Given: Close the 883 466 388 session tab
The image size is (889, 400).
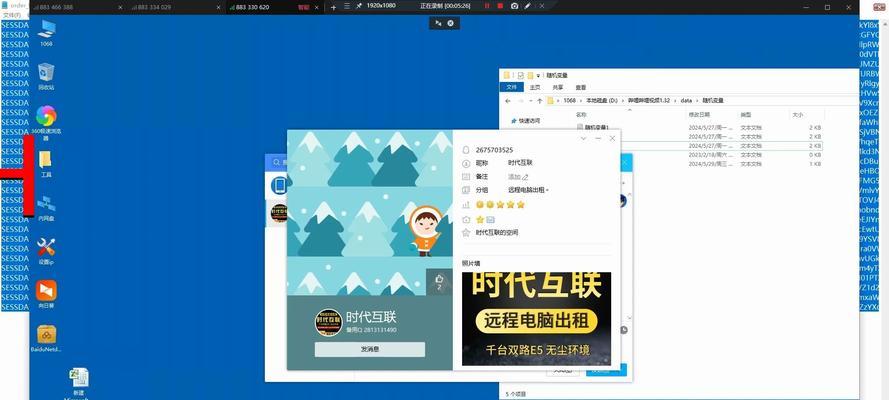Looking at the screenshot, I should (x=120, y=7).
